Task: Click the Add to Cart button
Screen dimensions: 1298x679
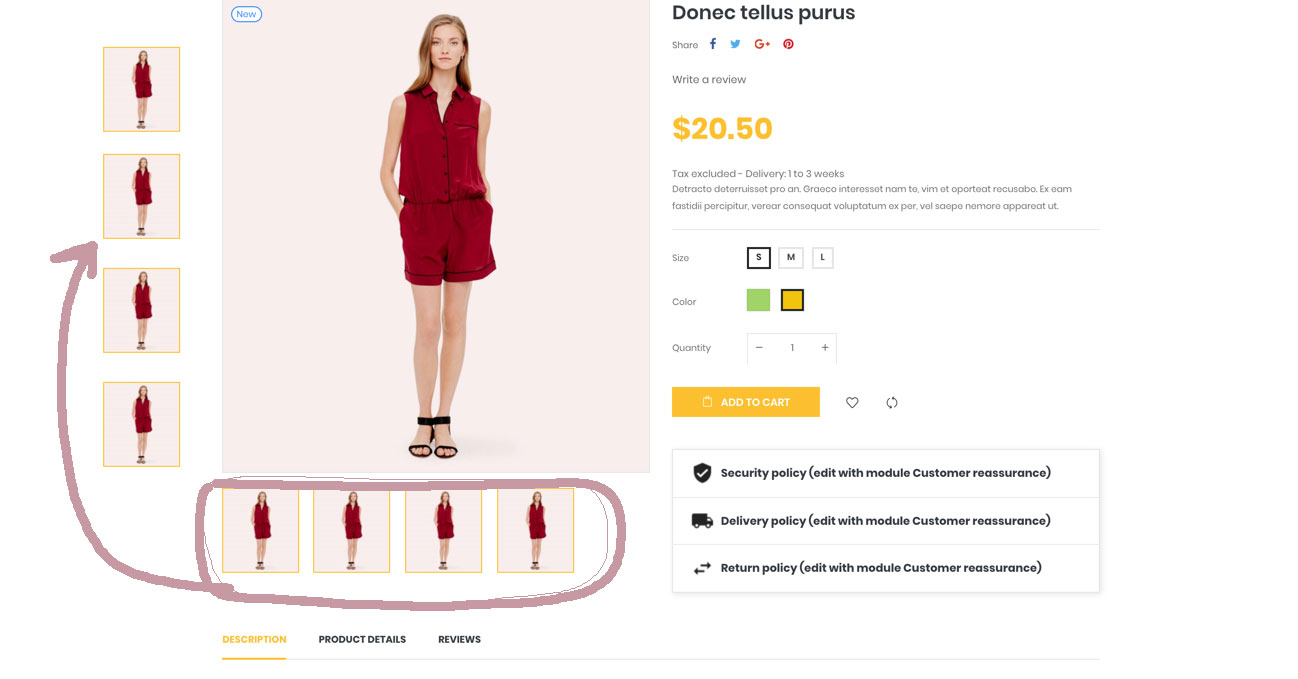Action: (x=746, y=402)
